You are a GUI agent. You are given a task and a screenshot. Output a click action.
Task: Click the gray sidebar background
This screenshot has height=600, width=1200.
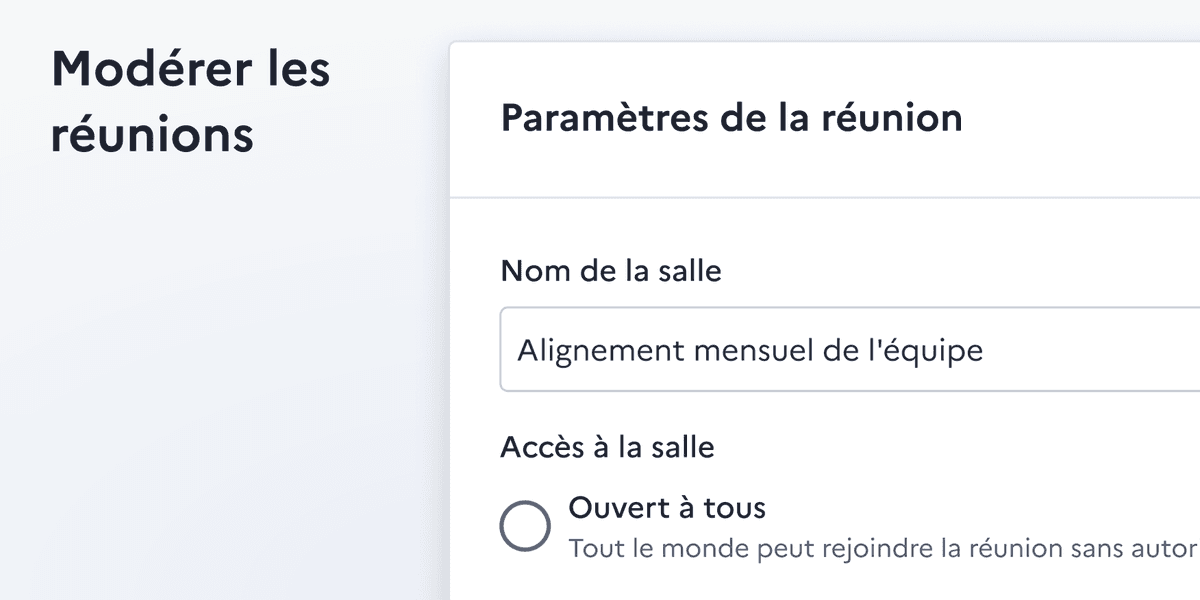click(x=200, y=400)
